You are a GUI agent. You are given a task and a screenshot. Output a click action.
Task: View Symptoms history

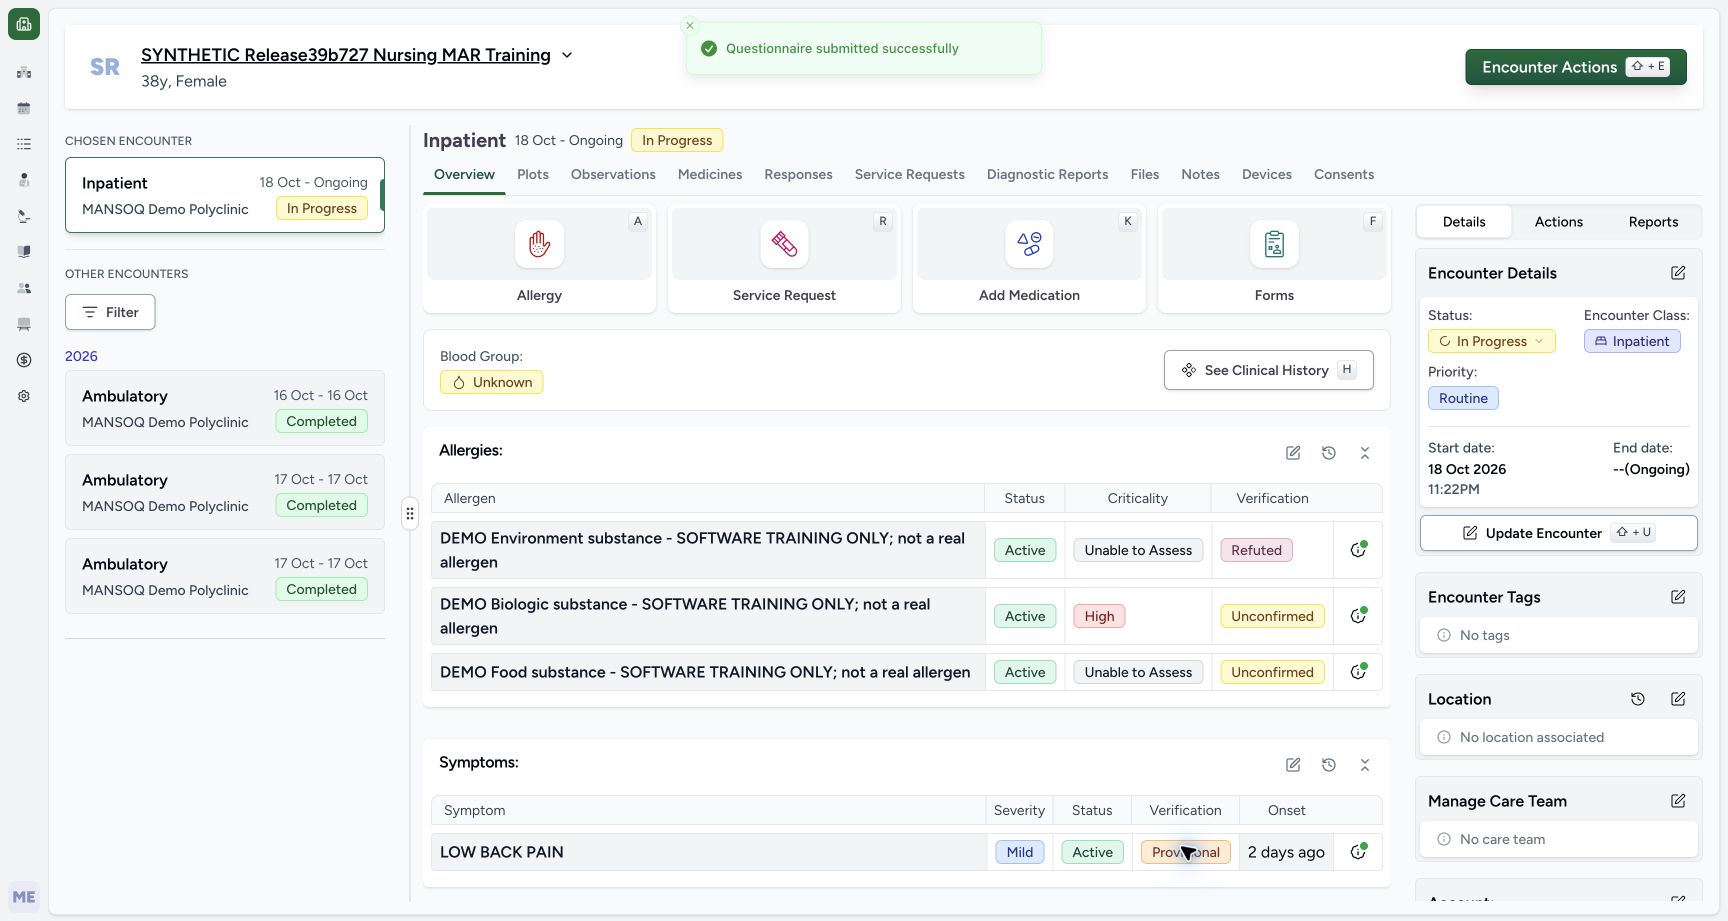[x=1329, y=765]
